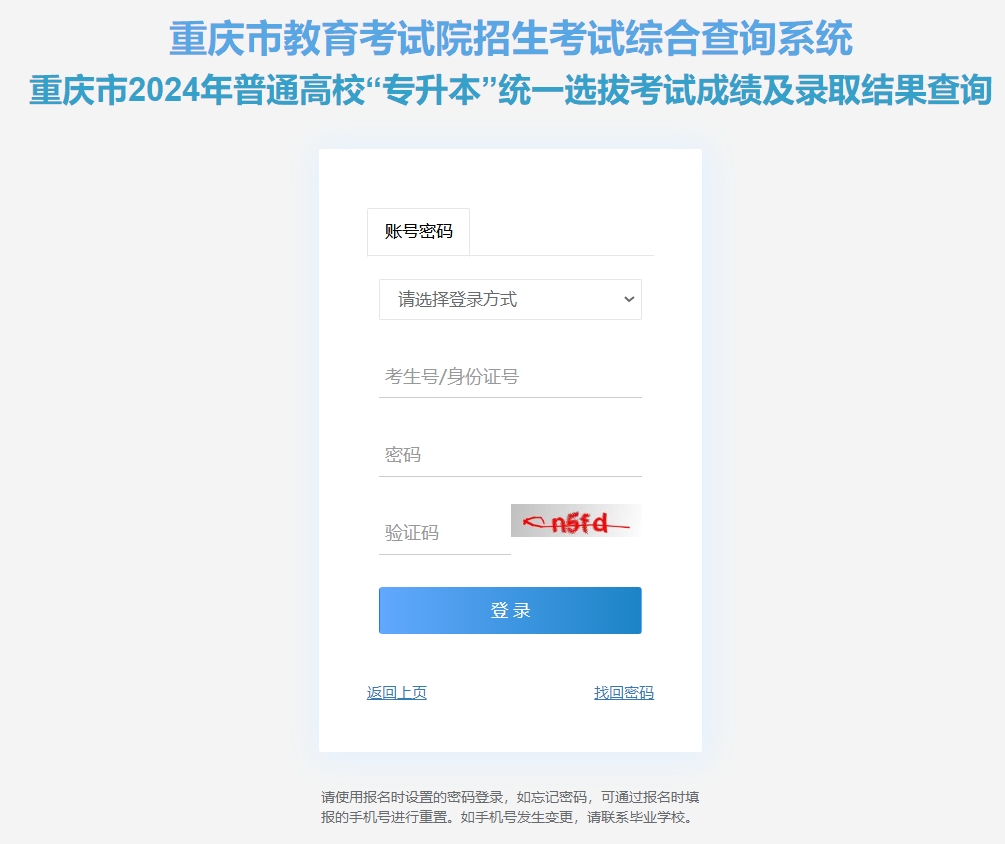Image resolution: width=1005 pixels, height=844 pixels.
Task: Click the dropdown chevron arrow of 请选择登录方式
Action: [629, 299]
